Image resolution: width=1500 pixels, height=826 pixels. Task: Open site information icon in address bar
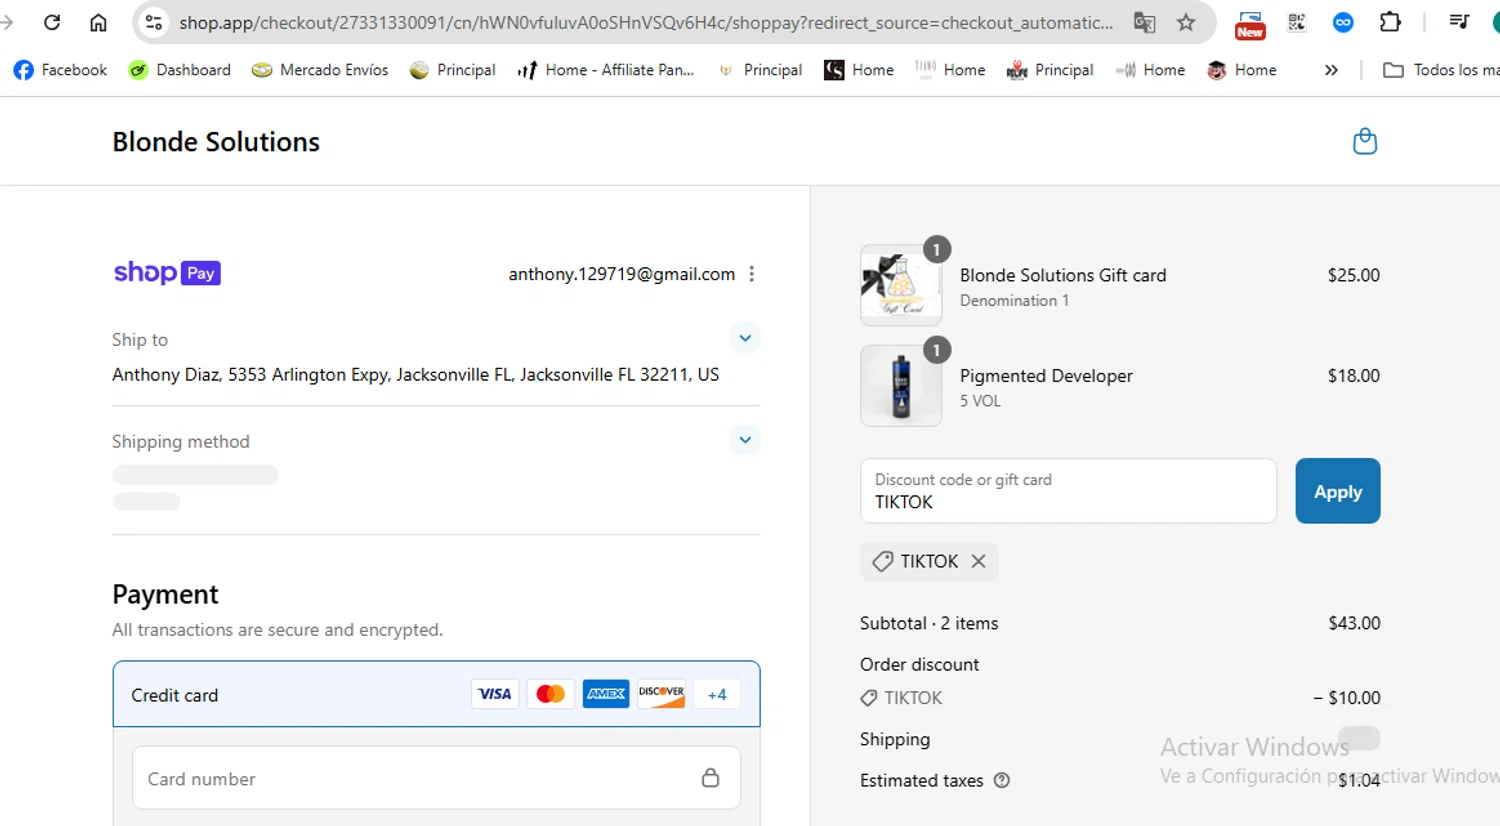[153, 22]
